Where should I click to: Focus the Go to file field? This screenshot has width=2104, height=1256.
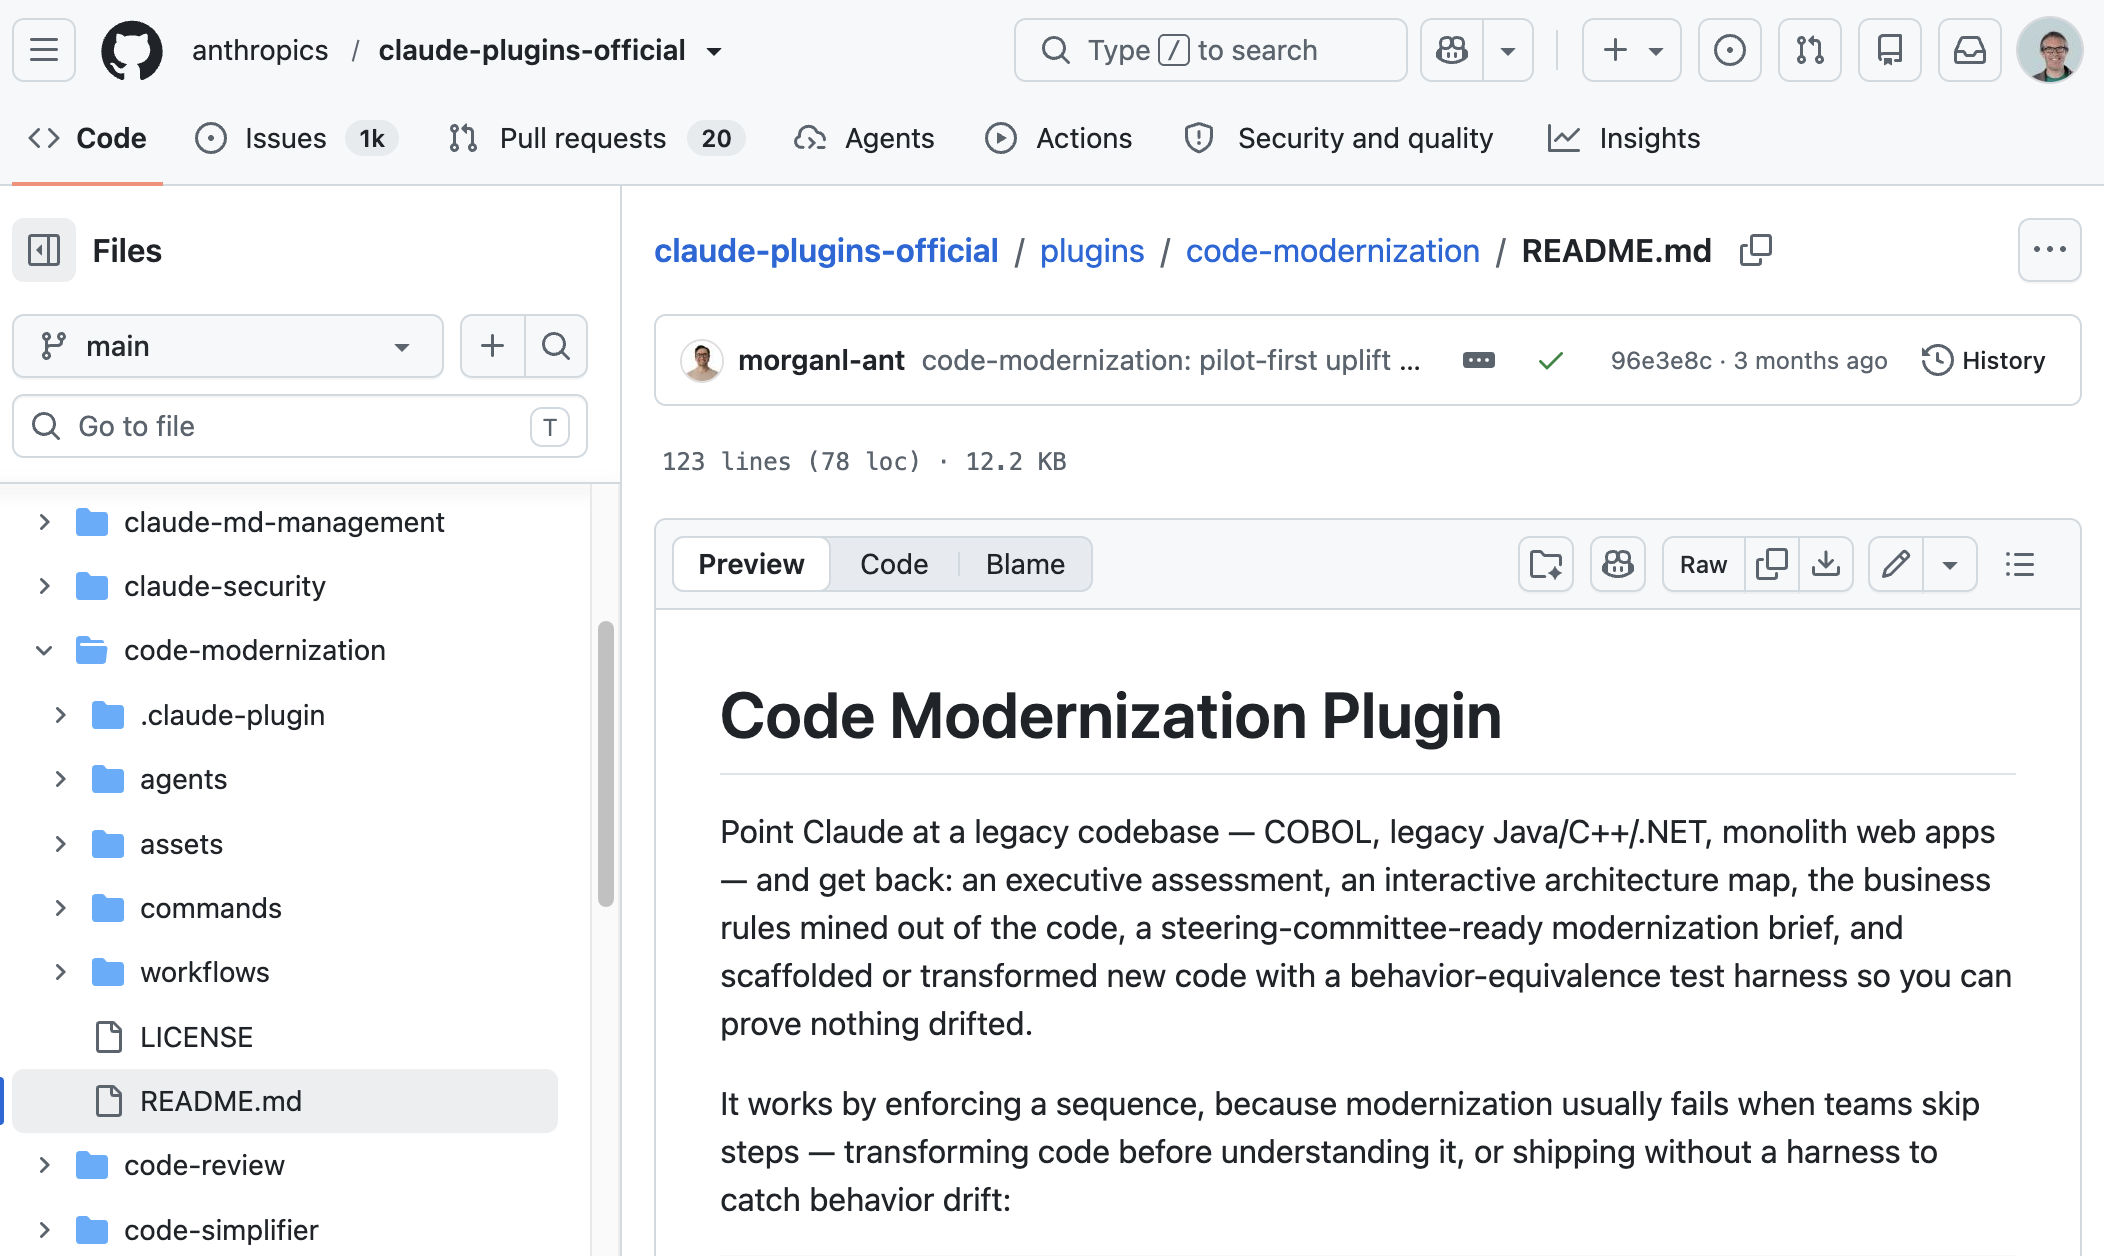click(300, 426)
